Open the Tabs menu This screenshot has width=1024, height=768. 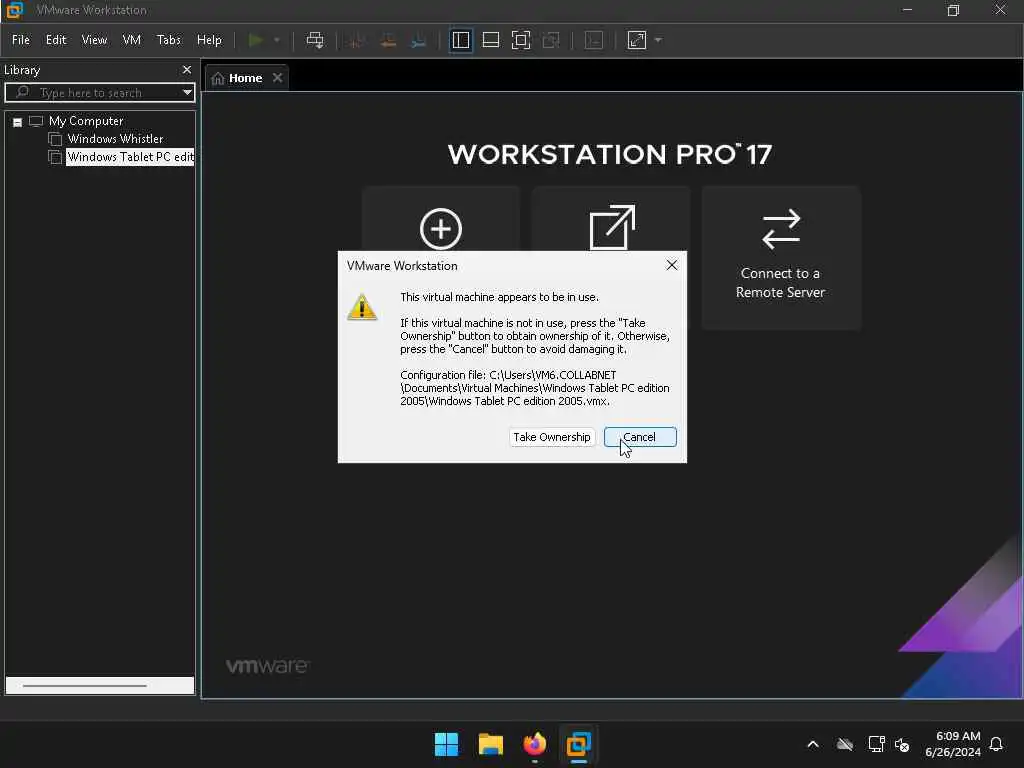pyautogui.click(x=168, y=40)
